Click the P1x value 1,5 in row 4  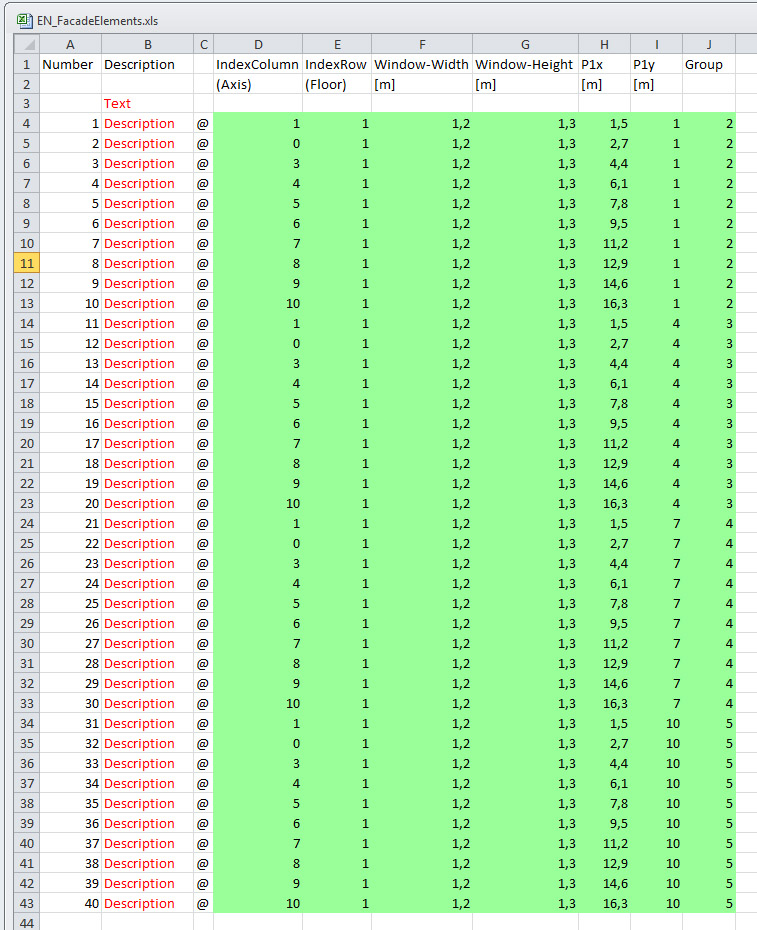tap(604, 123)
